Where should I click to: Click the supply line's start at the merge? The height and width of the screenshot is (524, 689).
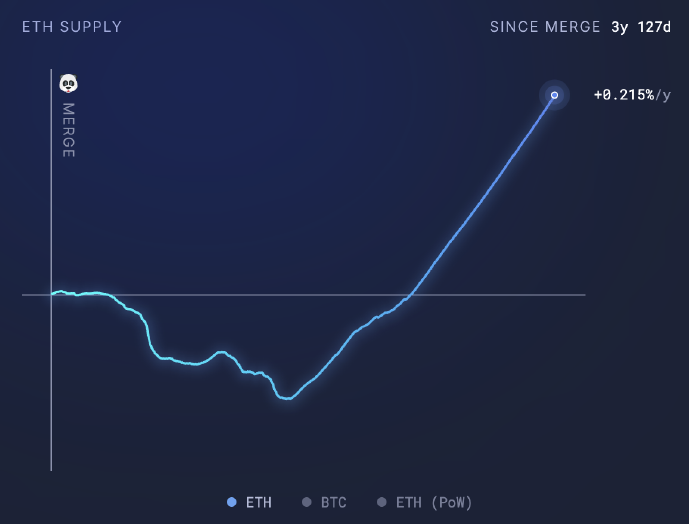pyautogui.click(x=52, y=294)
